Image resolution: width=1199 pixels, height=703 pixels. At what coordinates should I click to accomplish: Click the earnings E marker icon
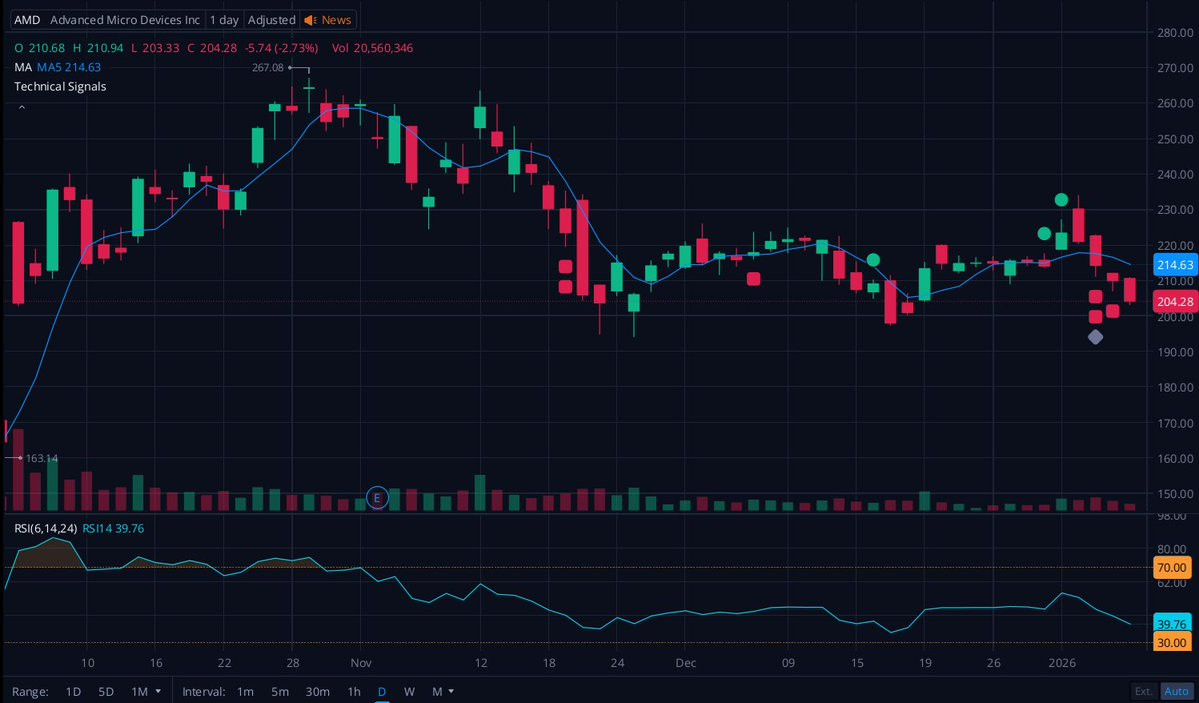click(377, 498)
